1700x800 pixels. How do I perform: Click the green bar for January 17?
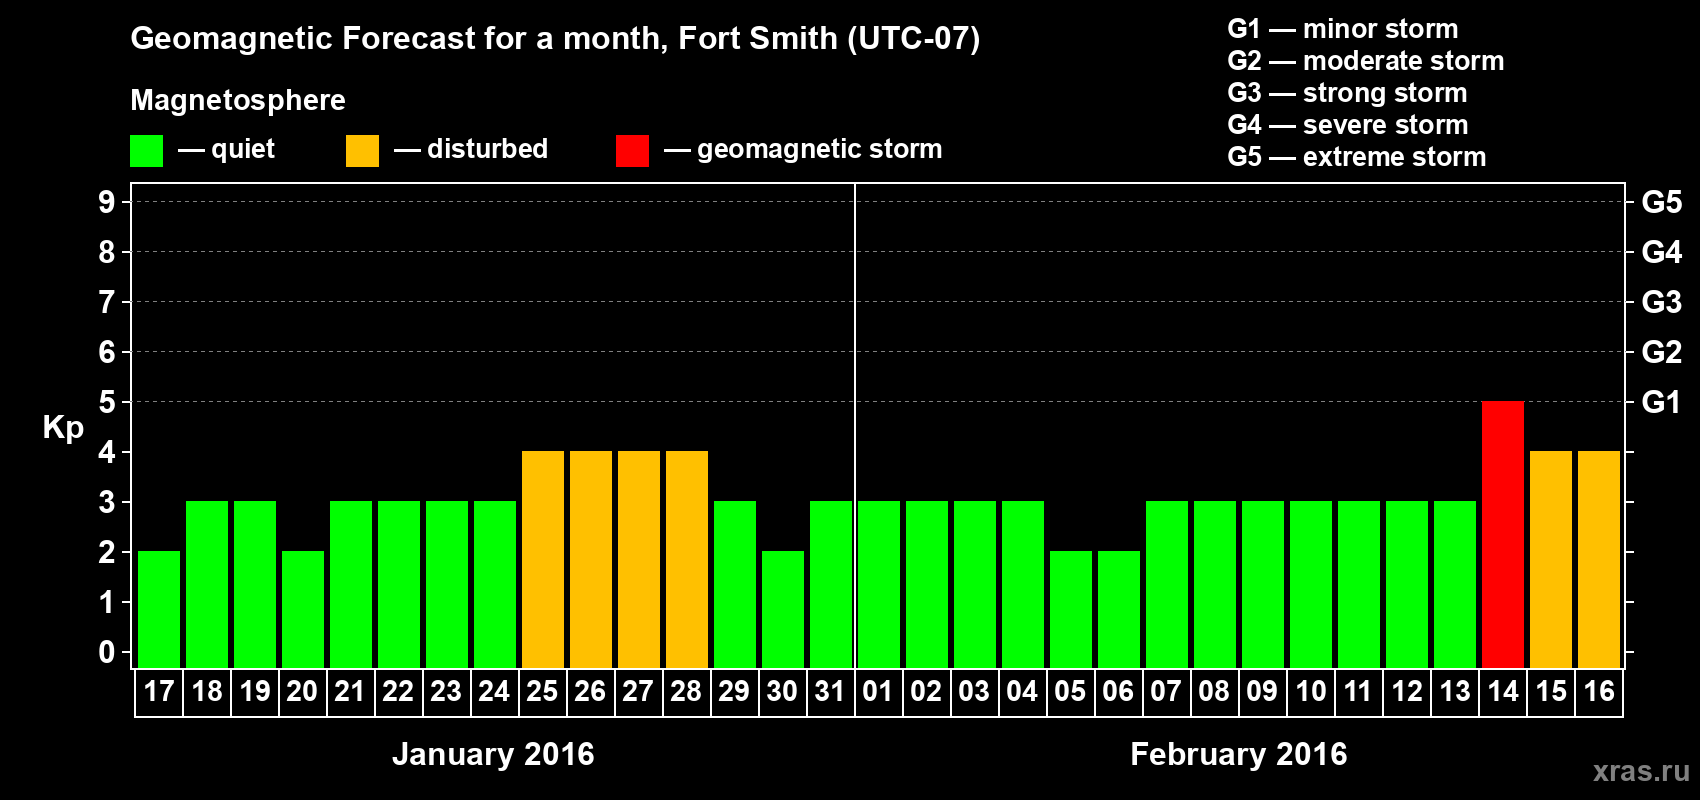pos(159,609)
